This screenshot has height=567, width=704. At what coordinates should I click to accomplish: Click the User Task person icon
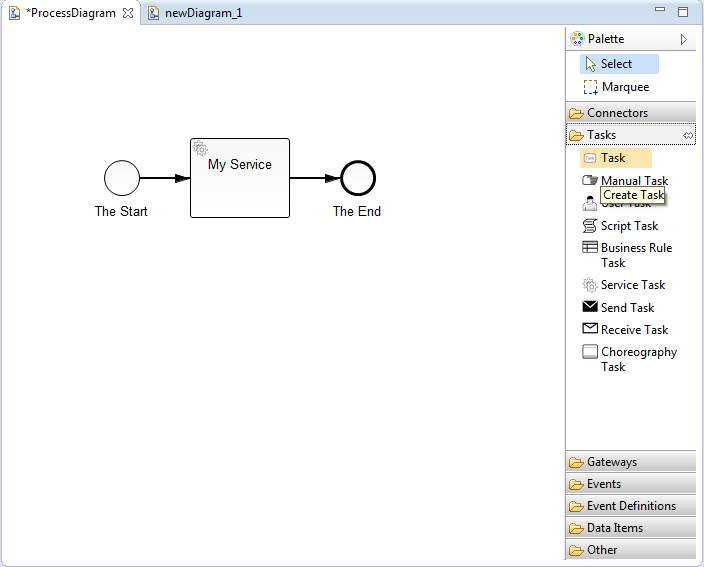click(590, 204)
